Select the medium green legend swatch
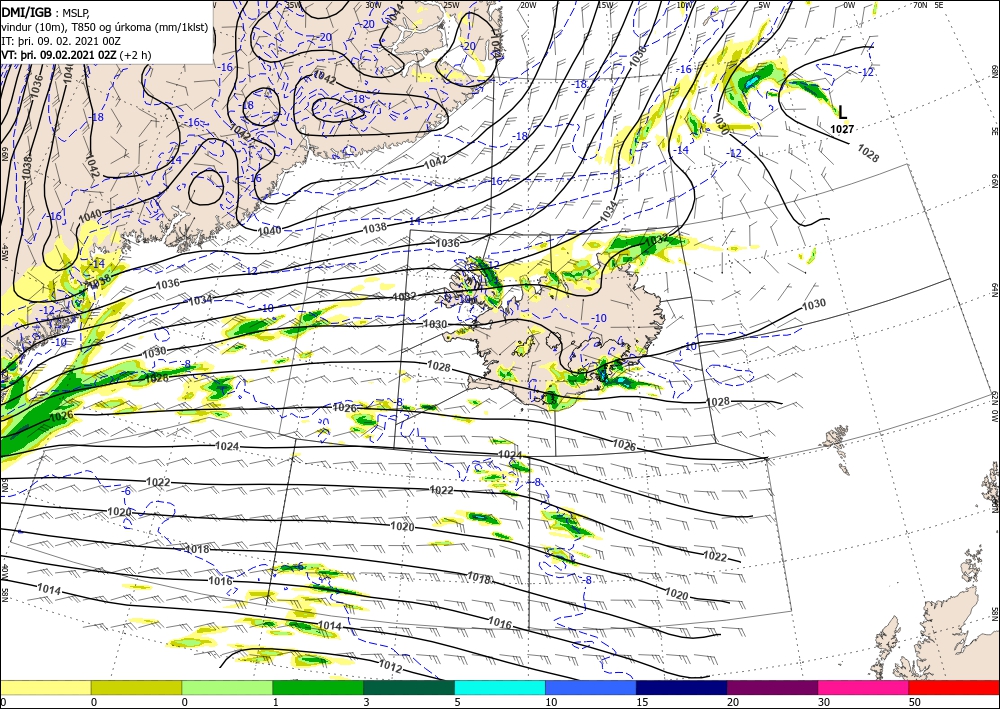Screen dimensions: 1000x709 tap(318, 687)
